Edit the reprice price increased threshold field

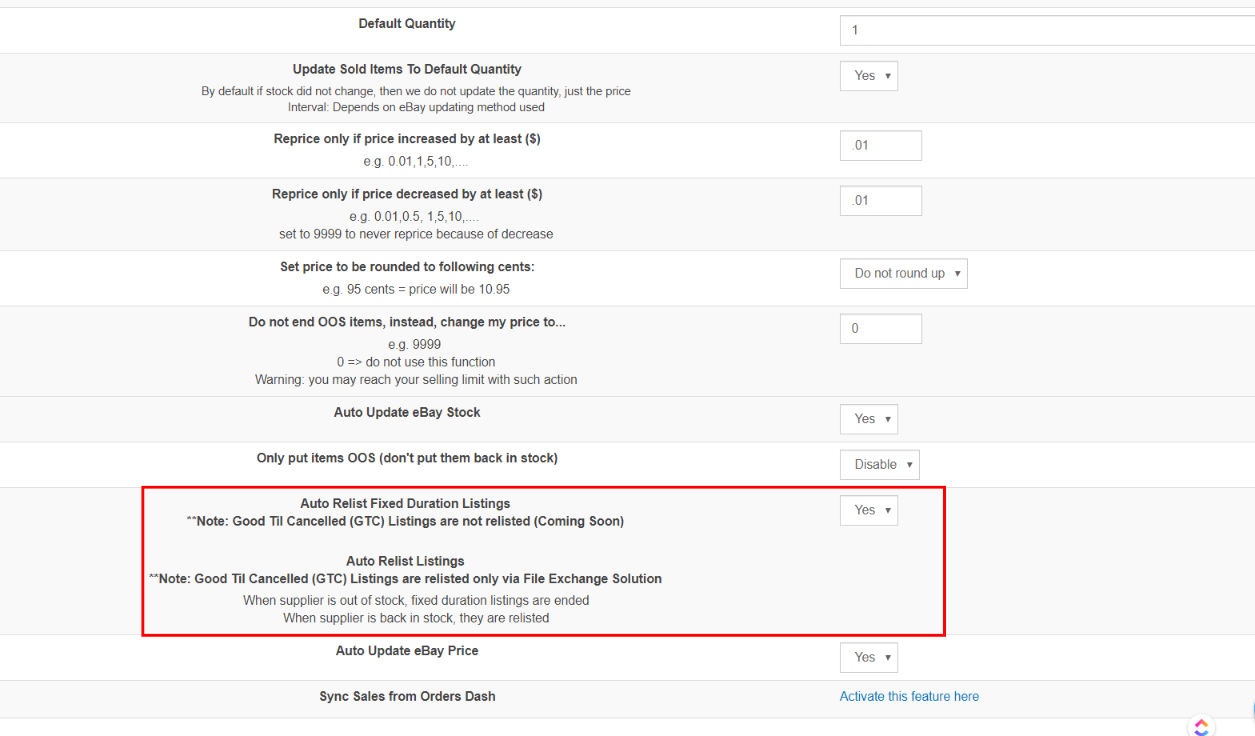[880, 146]
